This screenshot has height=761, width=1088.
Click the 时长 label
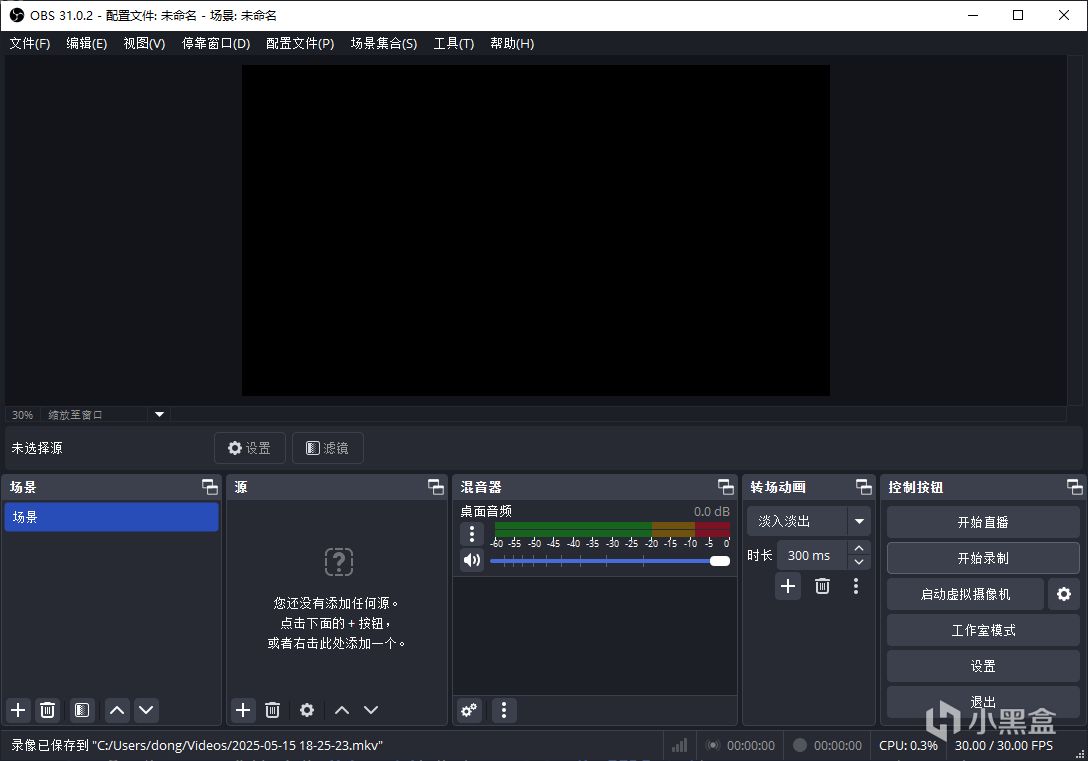[x=760, y=555]
